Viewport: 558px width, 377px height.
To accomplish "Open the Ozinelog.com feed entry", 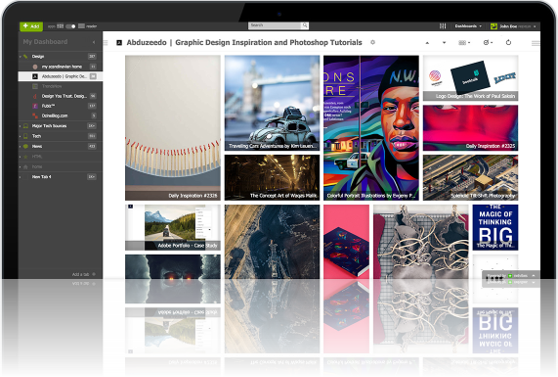I will tap(54, 116).
